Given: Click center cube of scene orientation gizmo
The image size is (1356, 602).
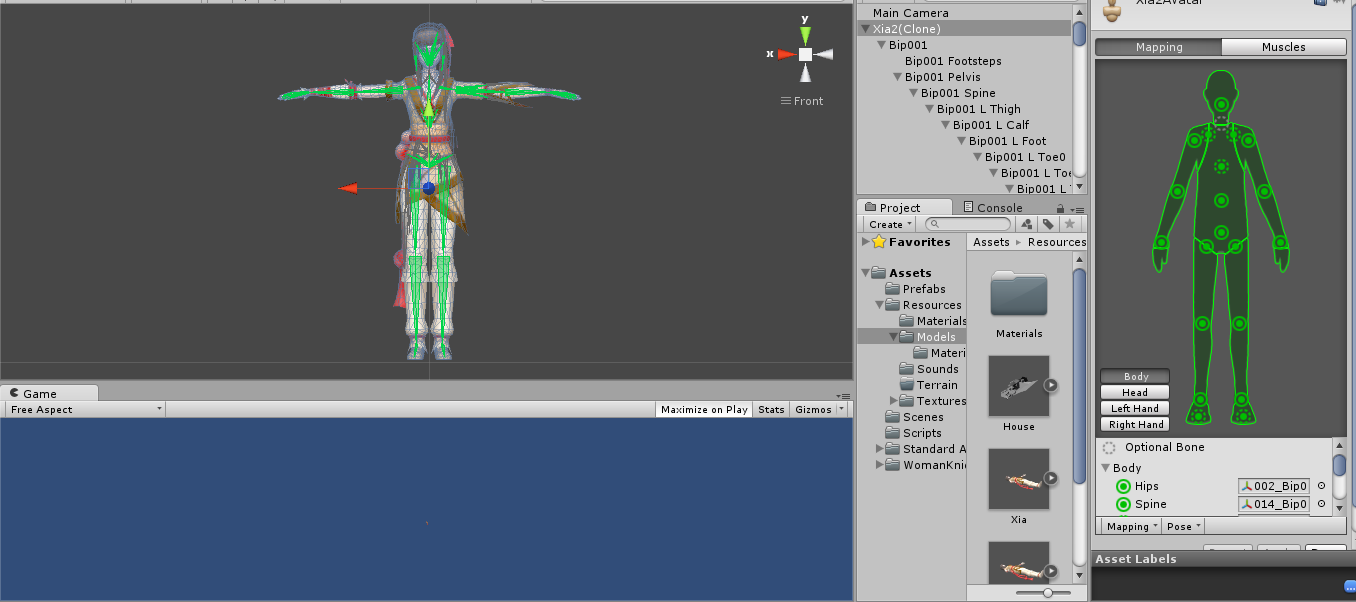Looking at the screenshot, I should (x=805, y=54).
